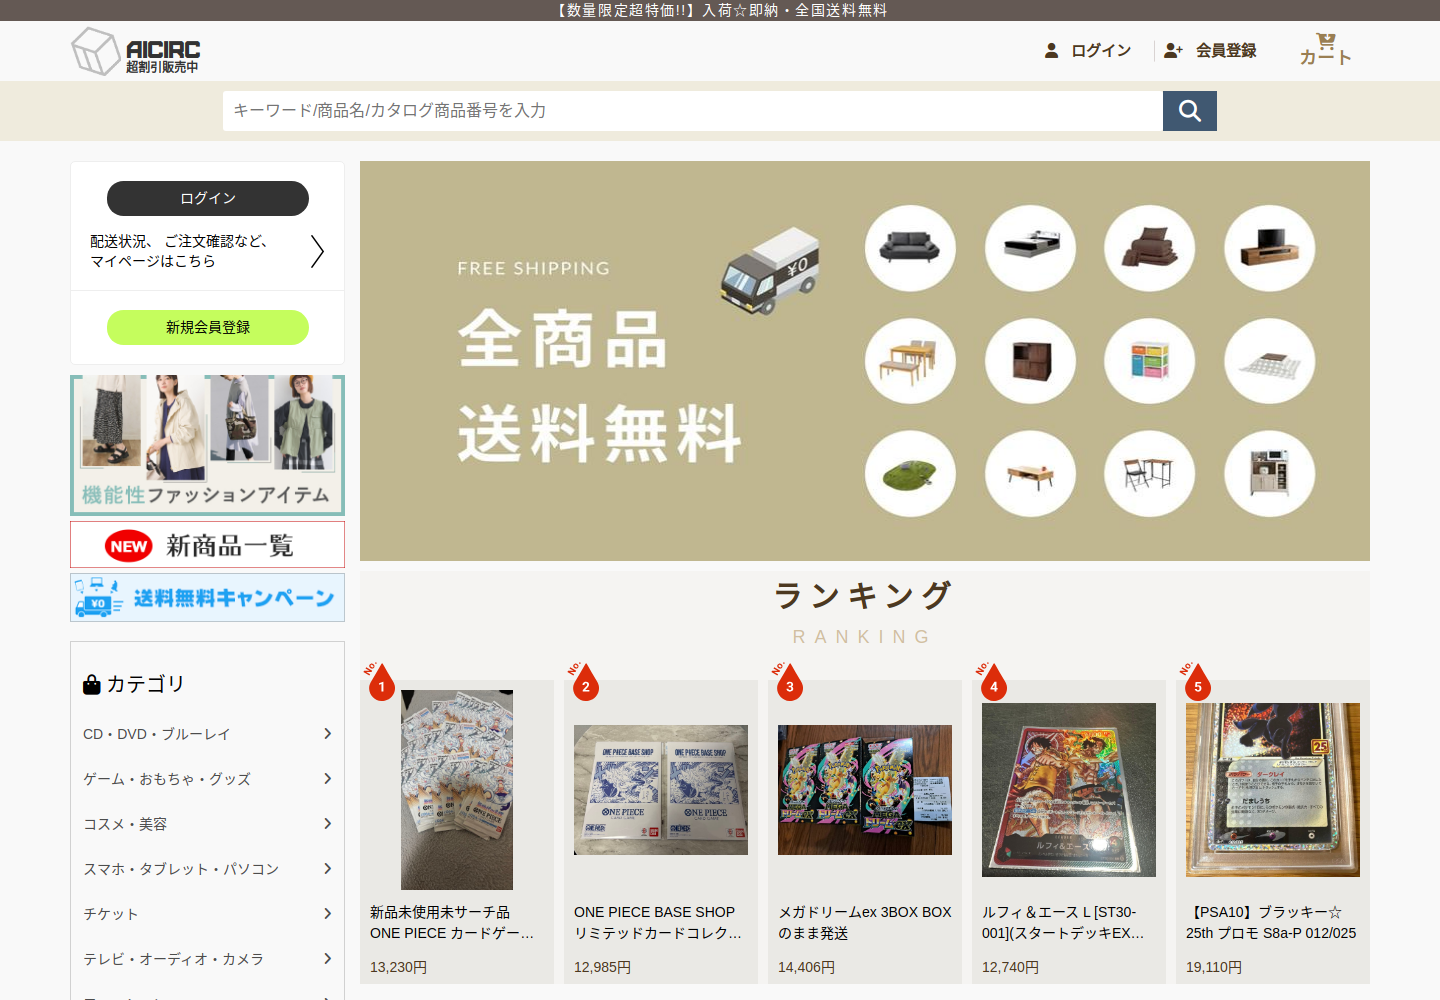
Task: Open ONE PIECE card packs product image
Action: 457,790
